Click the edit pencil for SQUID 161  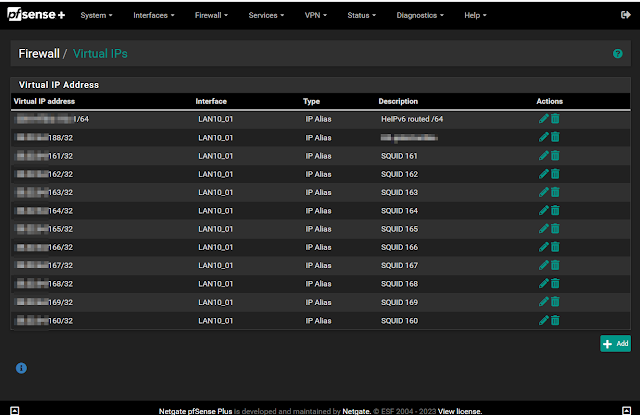pos(543,155)
